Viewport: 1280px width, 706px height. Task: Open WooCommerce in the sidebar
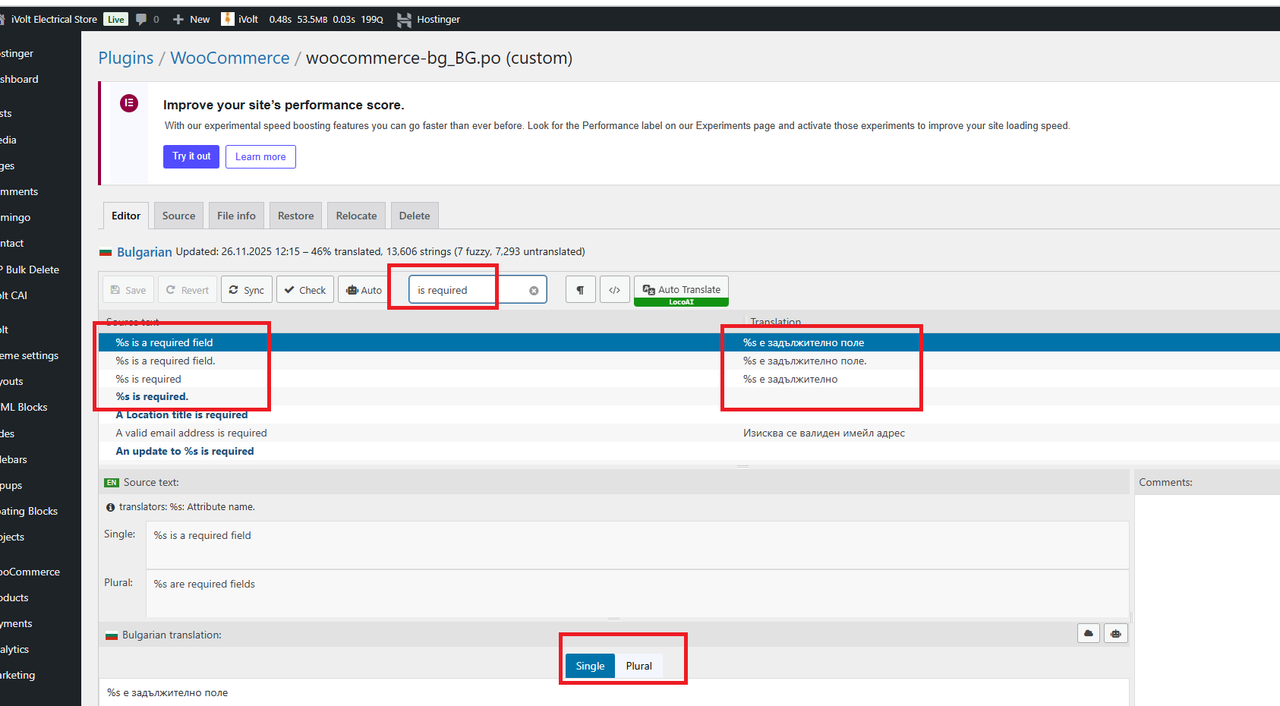click(x=30, y=572)
